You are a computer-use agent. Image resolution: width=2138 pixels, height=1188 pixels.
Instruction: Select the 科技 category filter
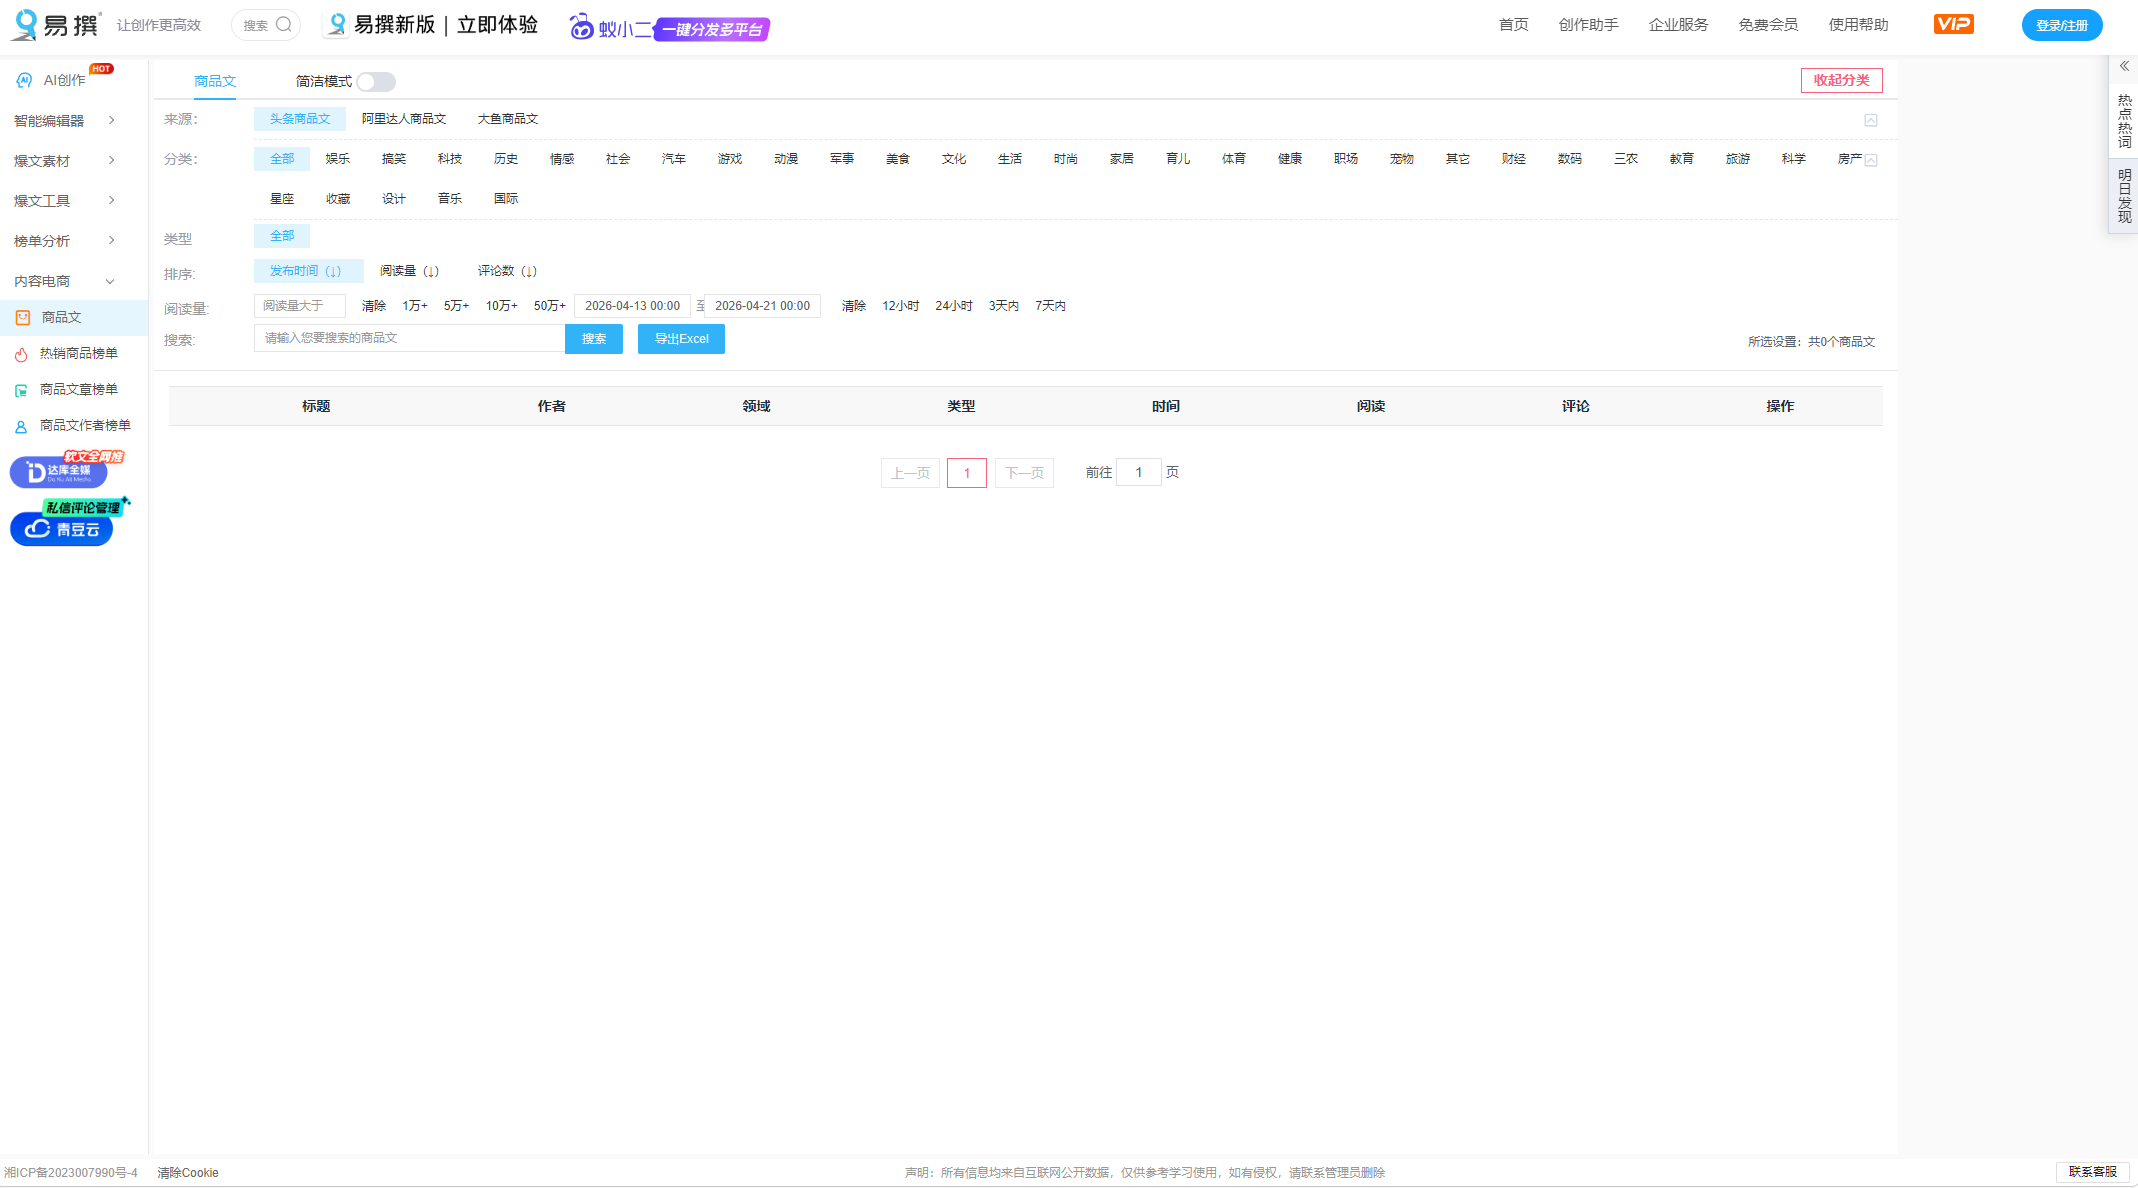click(x=449, y=159)
